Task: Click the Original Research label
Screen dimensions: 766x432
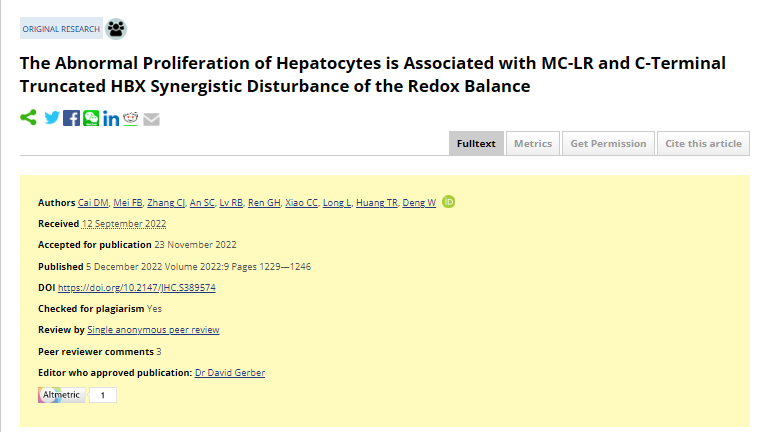Action: 61,29
